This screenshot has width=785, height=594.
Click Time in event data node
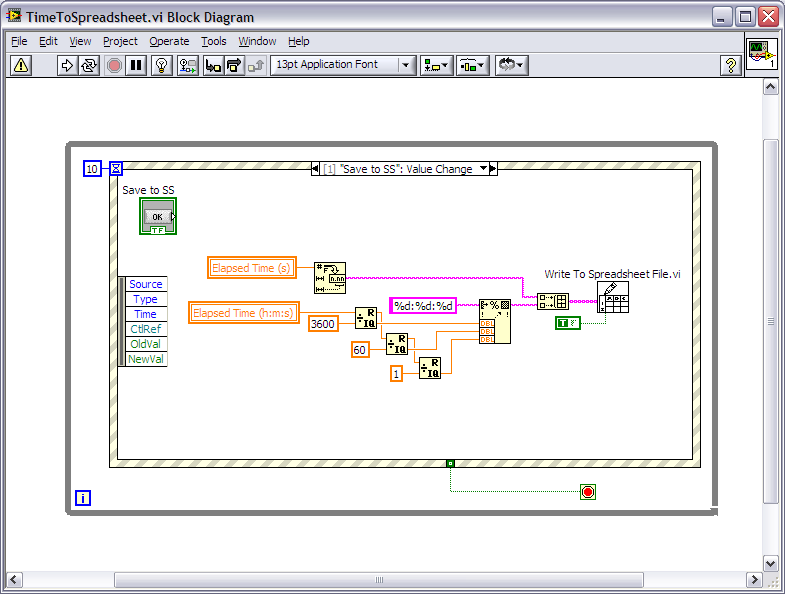click(146, 314)
